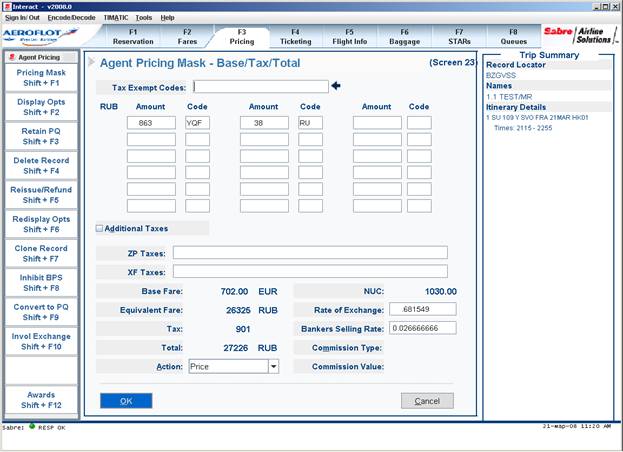Switch to the F4 Ticketing tab
Viewport: 623px width, 452px height.
[x=296, y=37]
